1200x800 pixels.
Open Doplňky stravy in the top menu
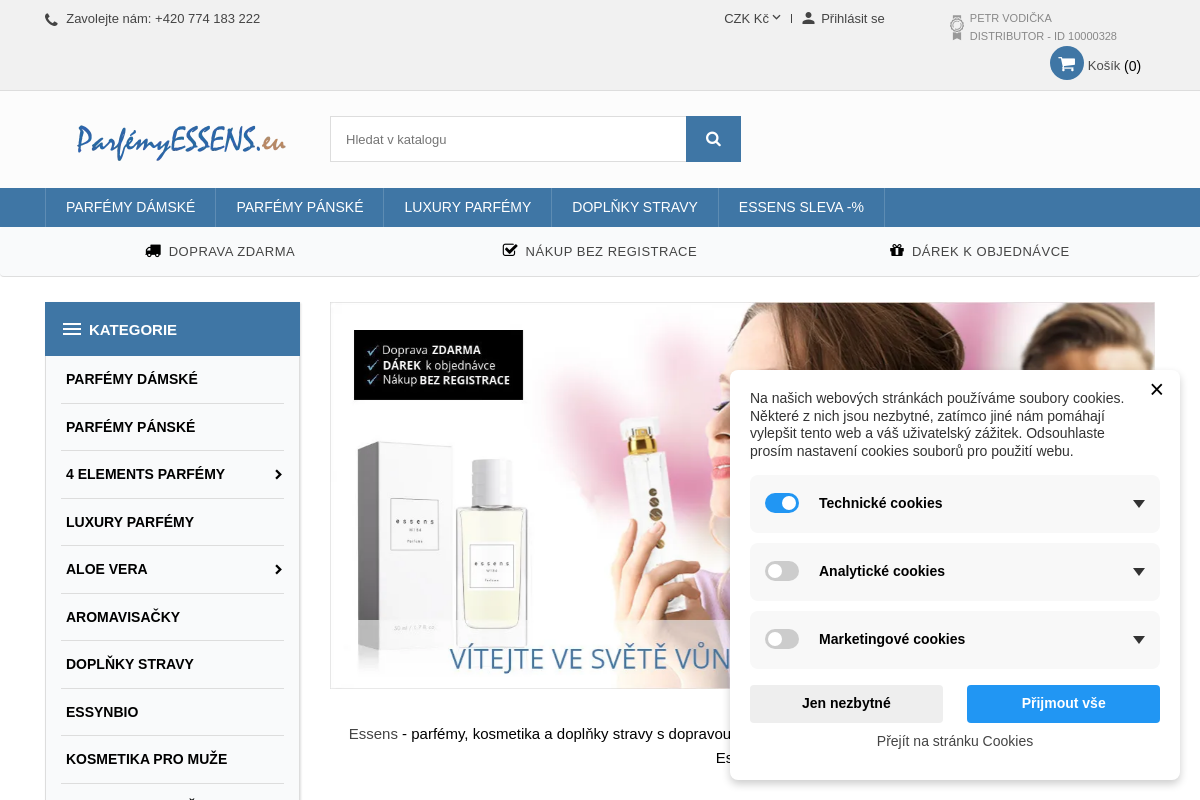click(x=635, y=207)
